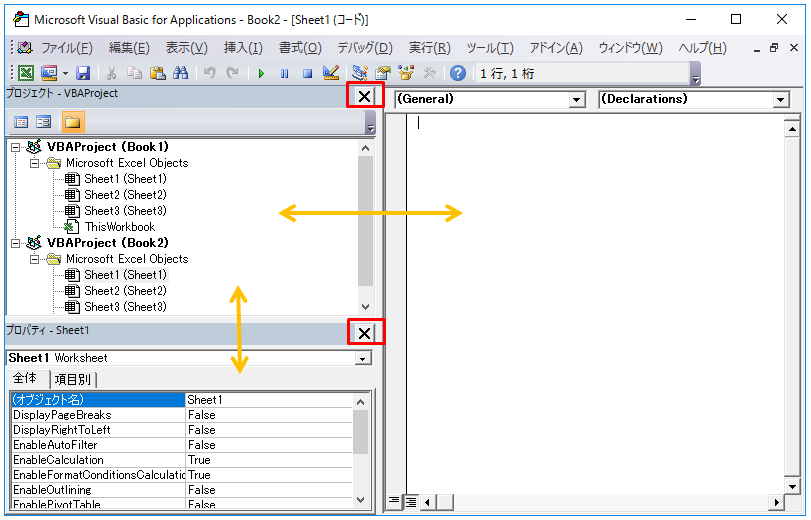Click the Copy icon in toolbar
This screenshot has height=520, width=811.
click(x=134, y=73)
